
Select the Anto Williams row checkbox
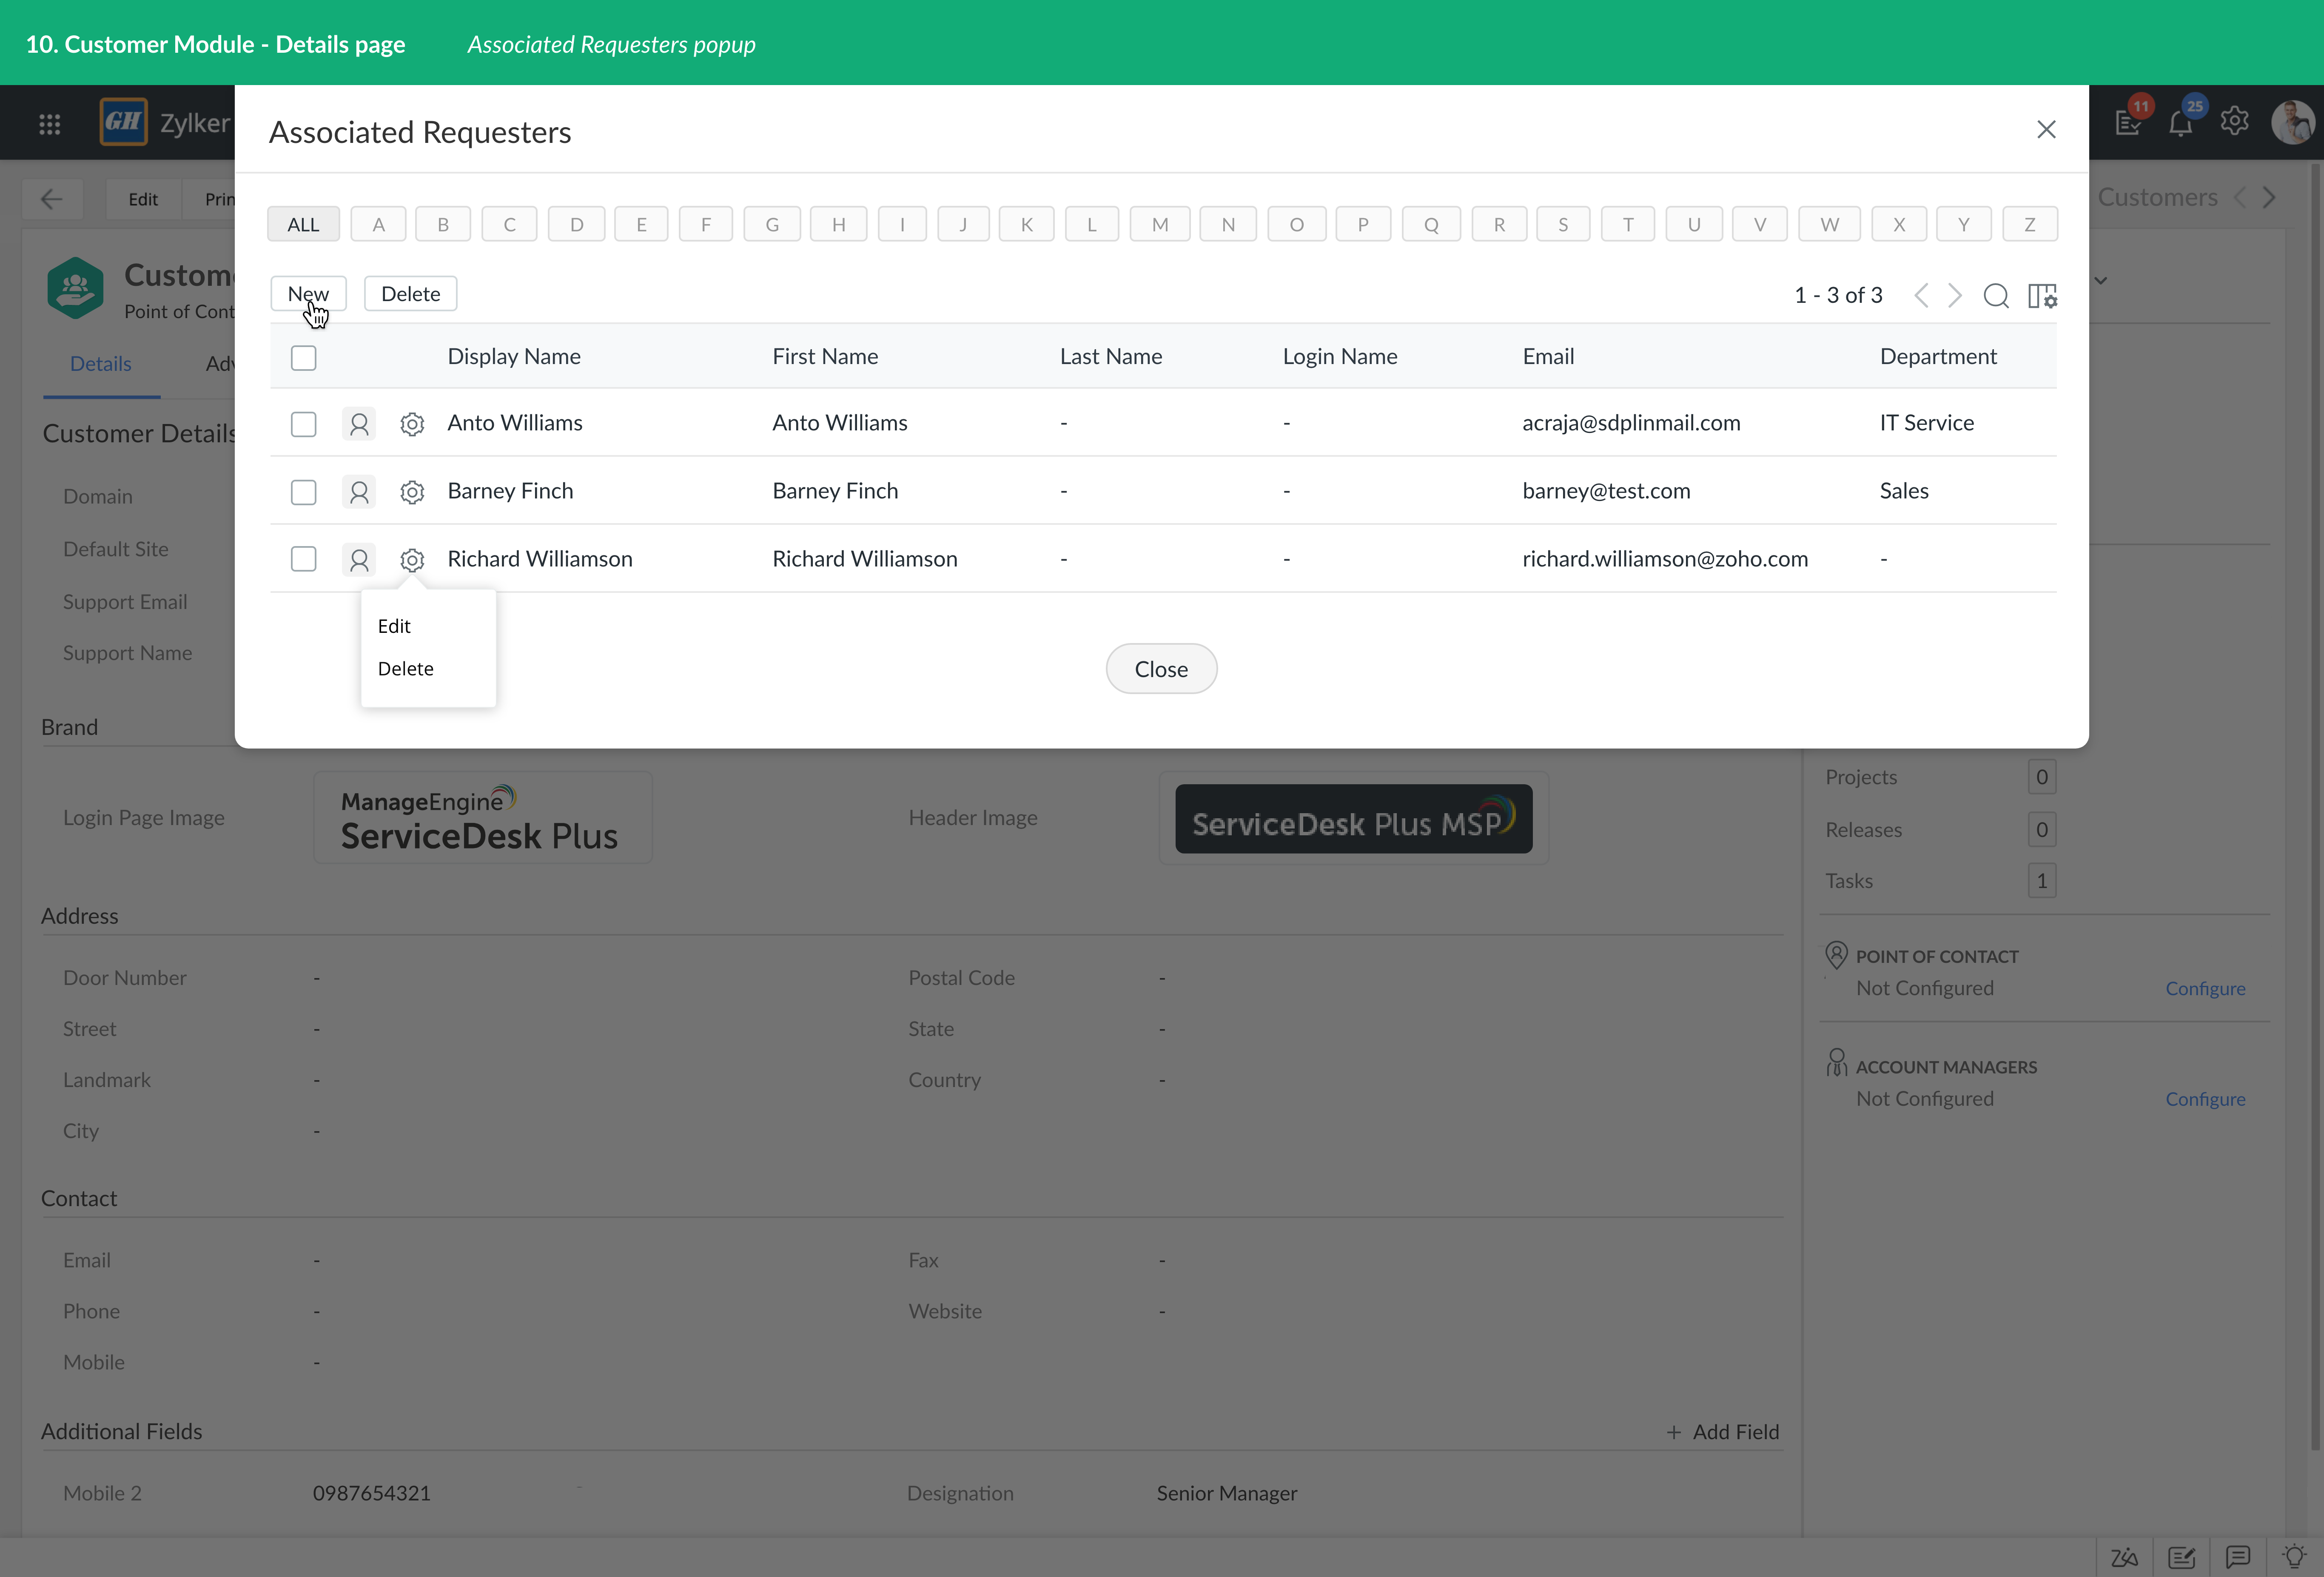point(303,424)
